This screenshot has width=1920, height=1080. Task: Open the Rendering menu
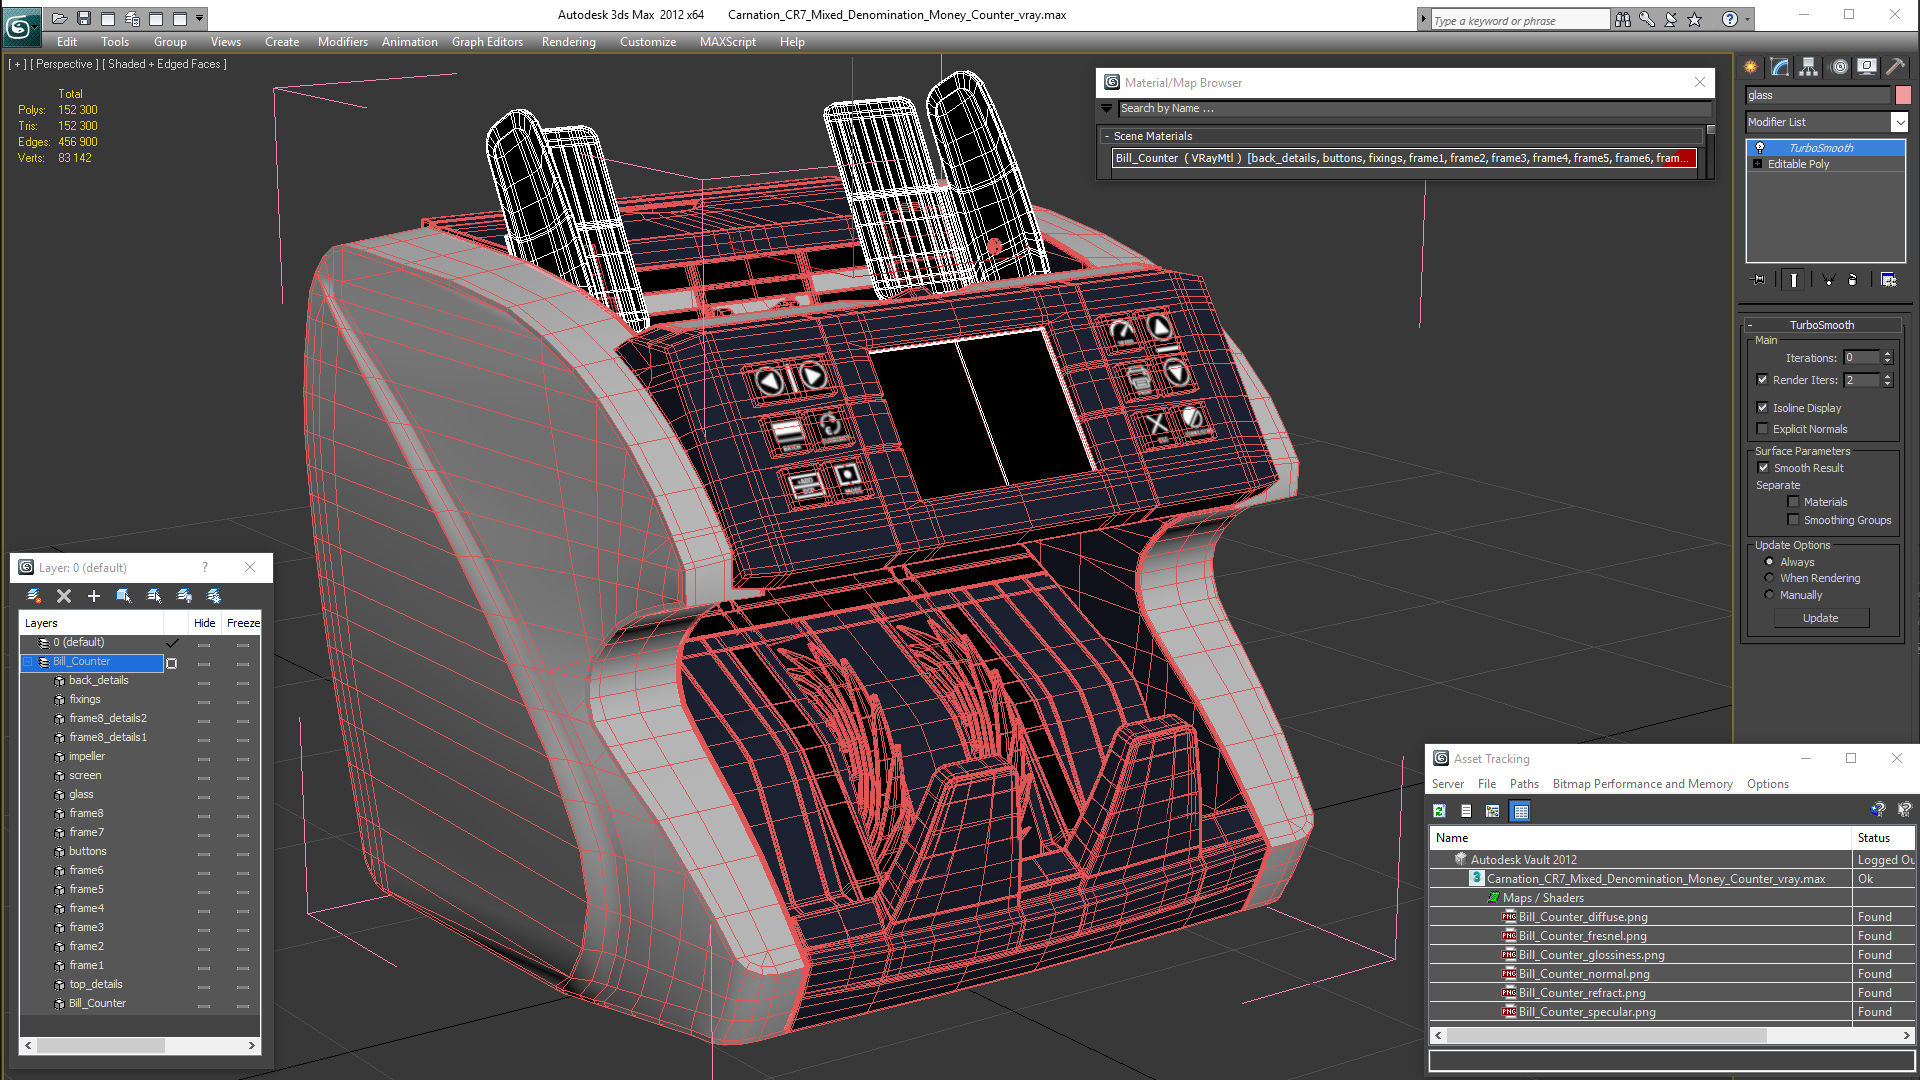click(x=568, y=42)
